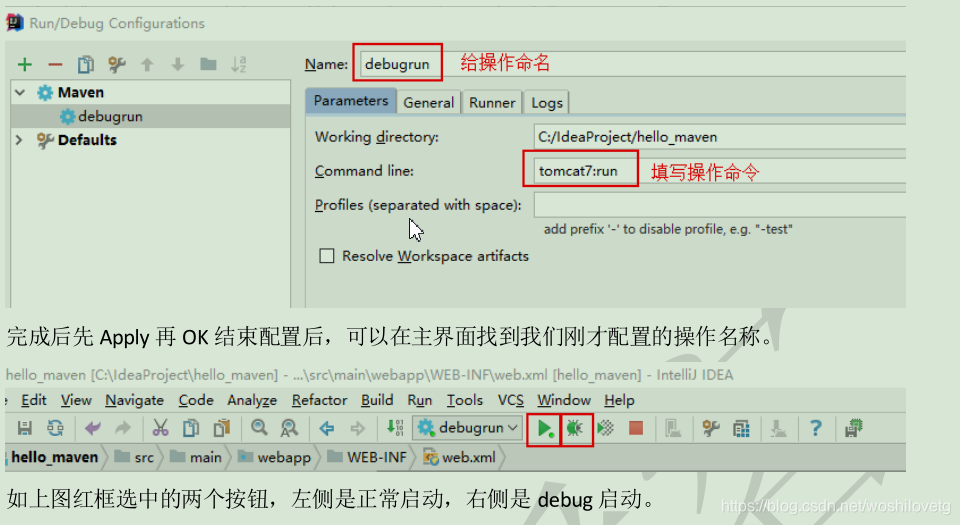Open the Build menu
Screen dimensions: 960x525
(x=377, y=400)
